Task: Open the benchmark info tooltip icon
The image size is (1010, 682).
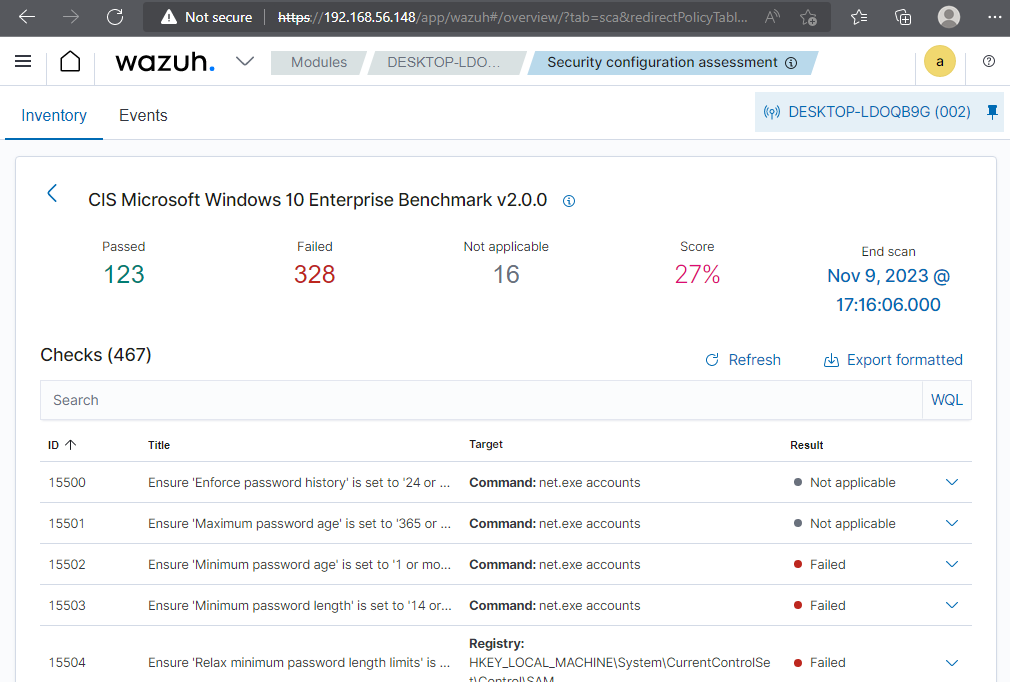Action: [568, 201]
